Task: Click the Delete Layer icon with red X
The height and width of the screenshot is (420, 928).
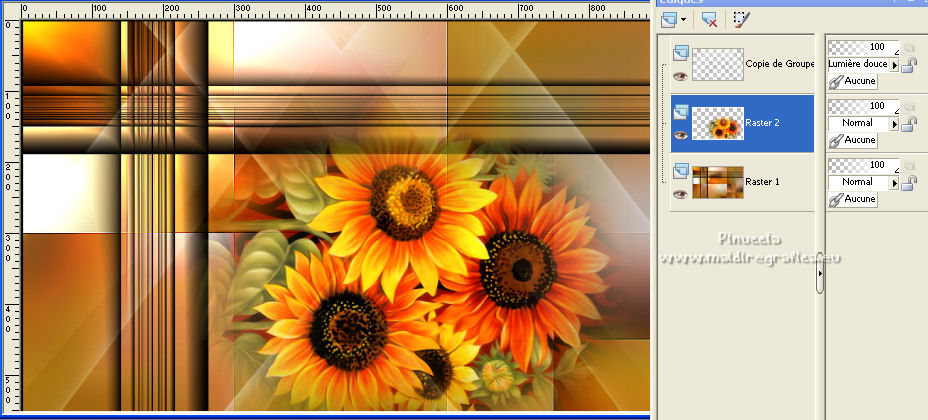Action: click(x=709, y=20)
